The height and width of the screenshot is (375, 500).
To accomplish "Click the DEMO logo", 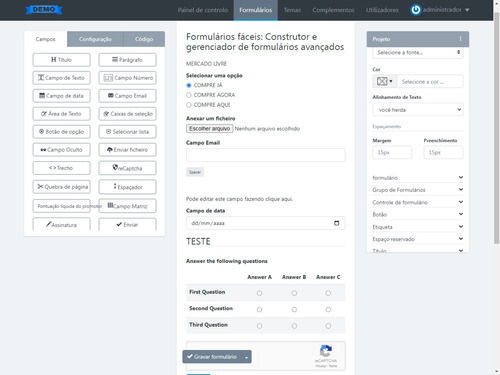I will coord(44,10).
